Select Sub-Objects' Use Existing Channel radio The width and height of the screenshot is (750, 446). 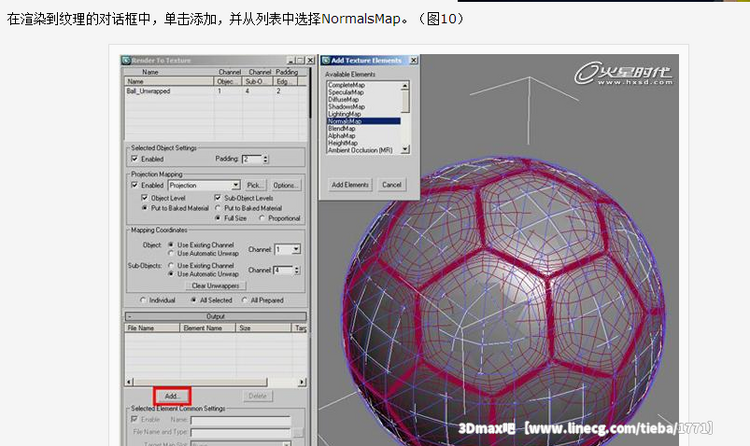pos(171,265)
